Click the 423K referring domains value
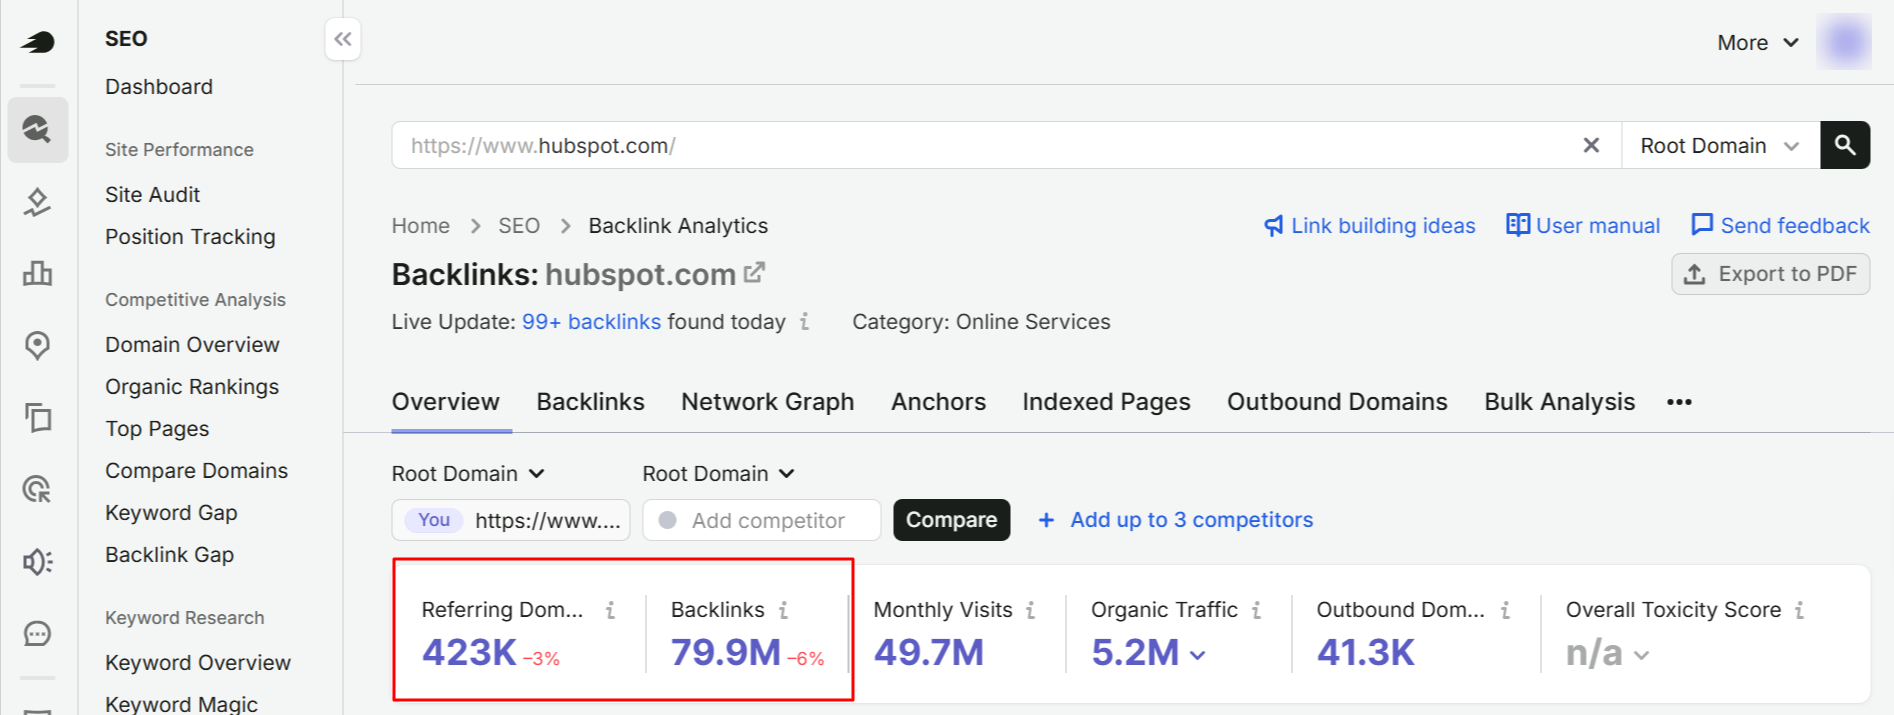The height and width of the screenshot is (715, 1894). (x=469, y=653)
